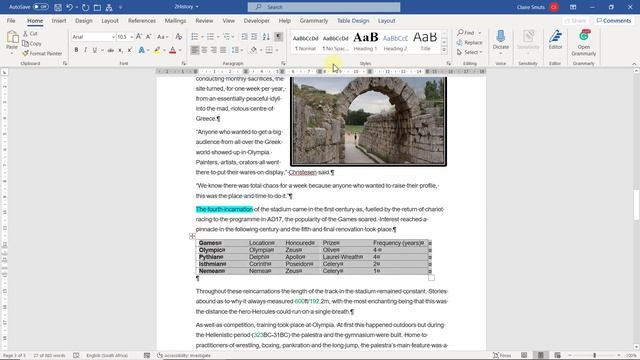Image resolution: width=640 pixels, height=360 pixels.
Task: Toggle Bold formatting
Action: 76,50
